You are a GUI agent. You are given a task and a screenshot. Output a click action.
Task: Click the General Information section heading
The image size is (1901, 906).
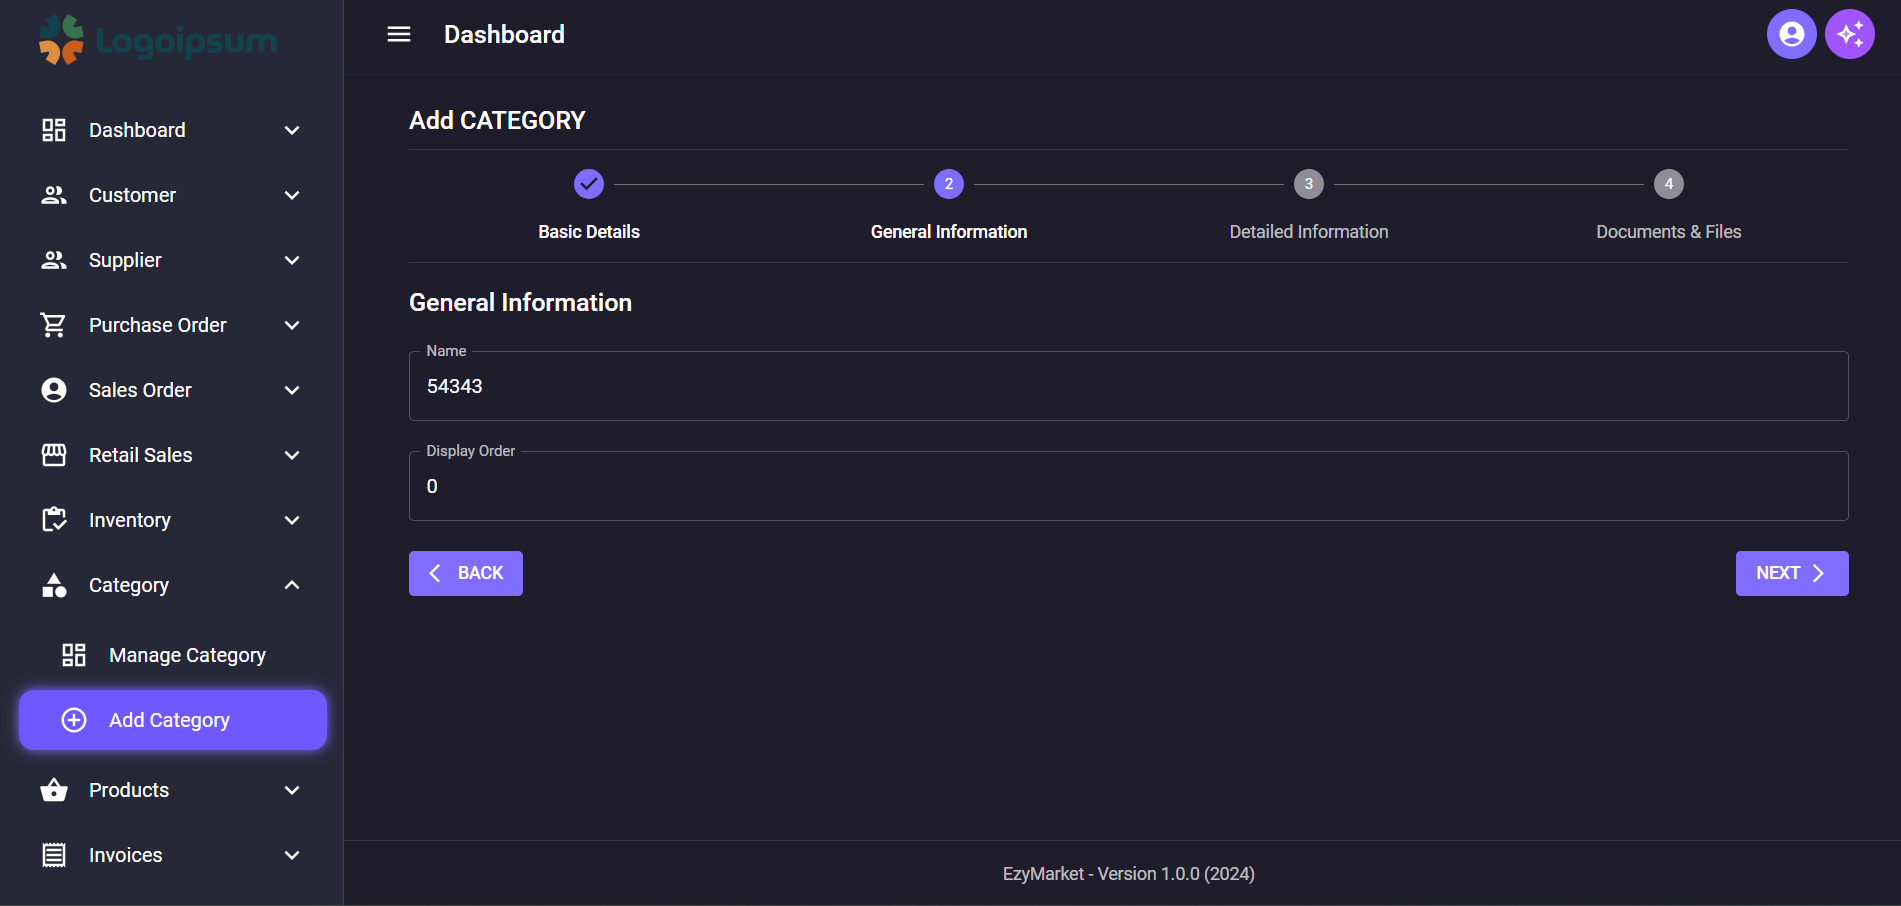520,303
